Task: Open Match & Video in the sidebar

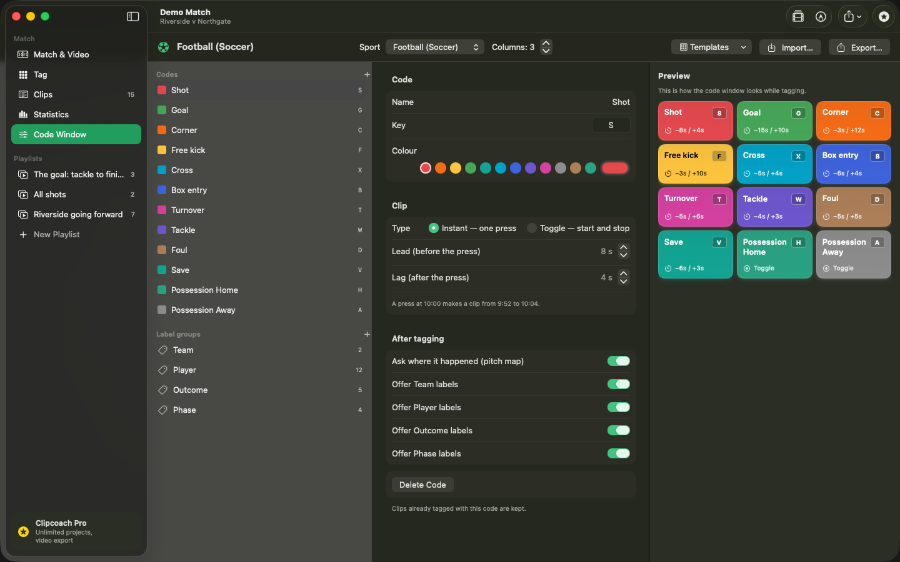Action: (x=76, y=55)
